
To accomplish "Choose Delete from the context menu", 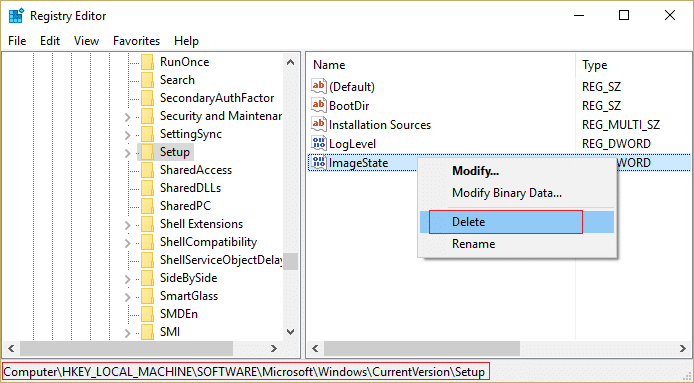I will click(517, 222).
